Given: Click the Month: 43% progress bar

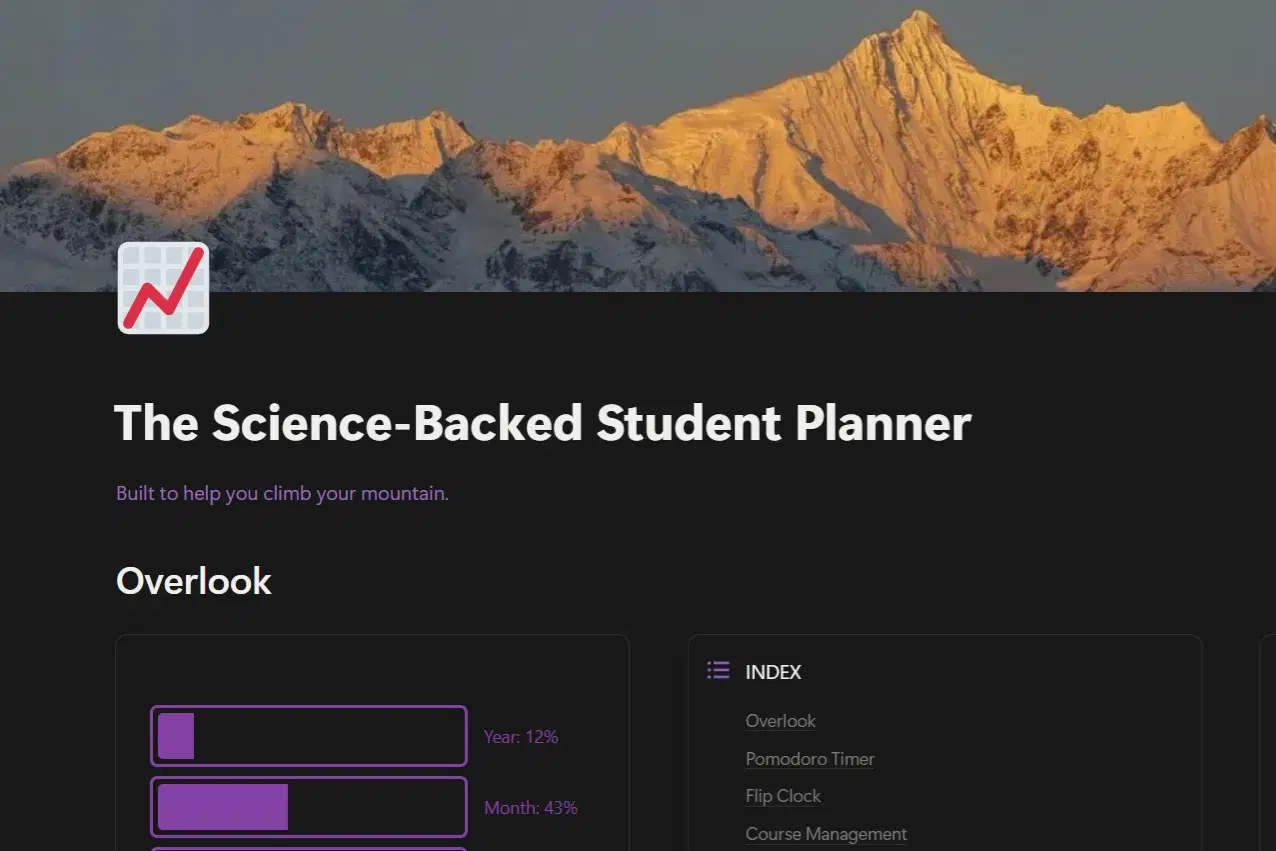Looking at the screenshot, I should coord(308,806).
